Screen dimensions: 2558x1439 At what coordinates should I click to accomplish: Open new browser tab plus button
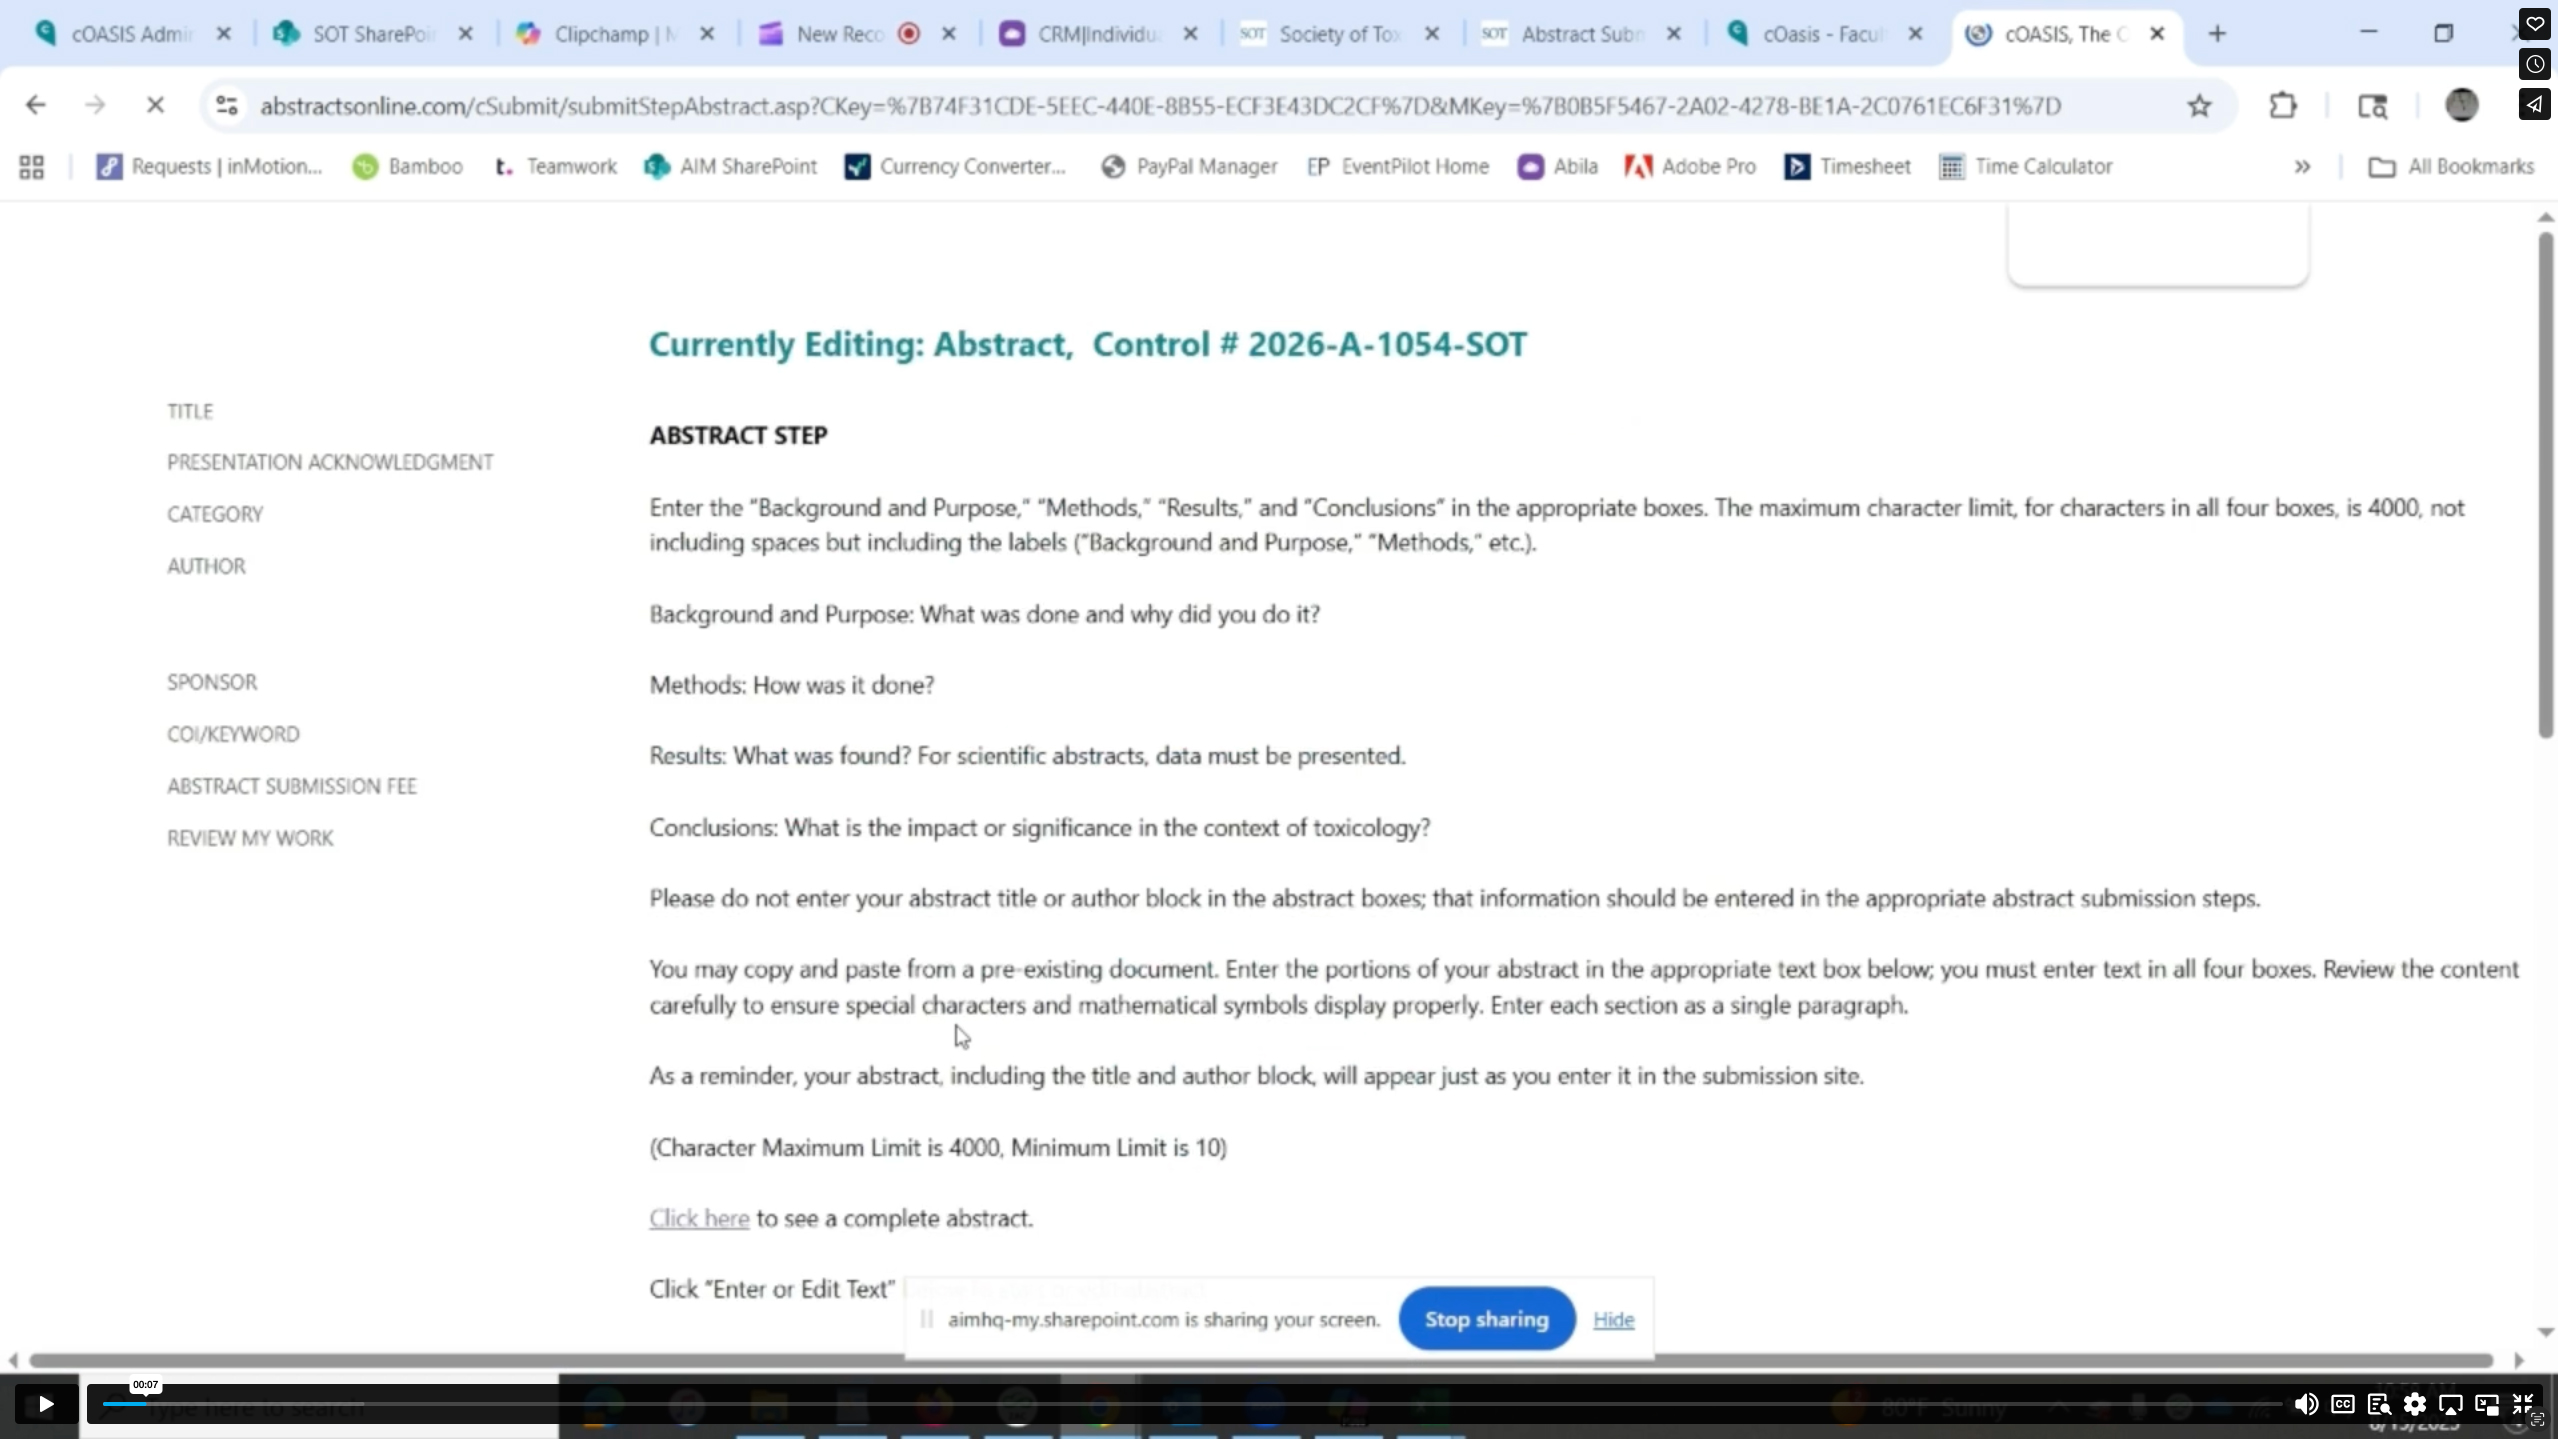[2217, 34]
